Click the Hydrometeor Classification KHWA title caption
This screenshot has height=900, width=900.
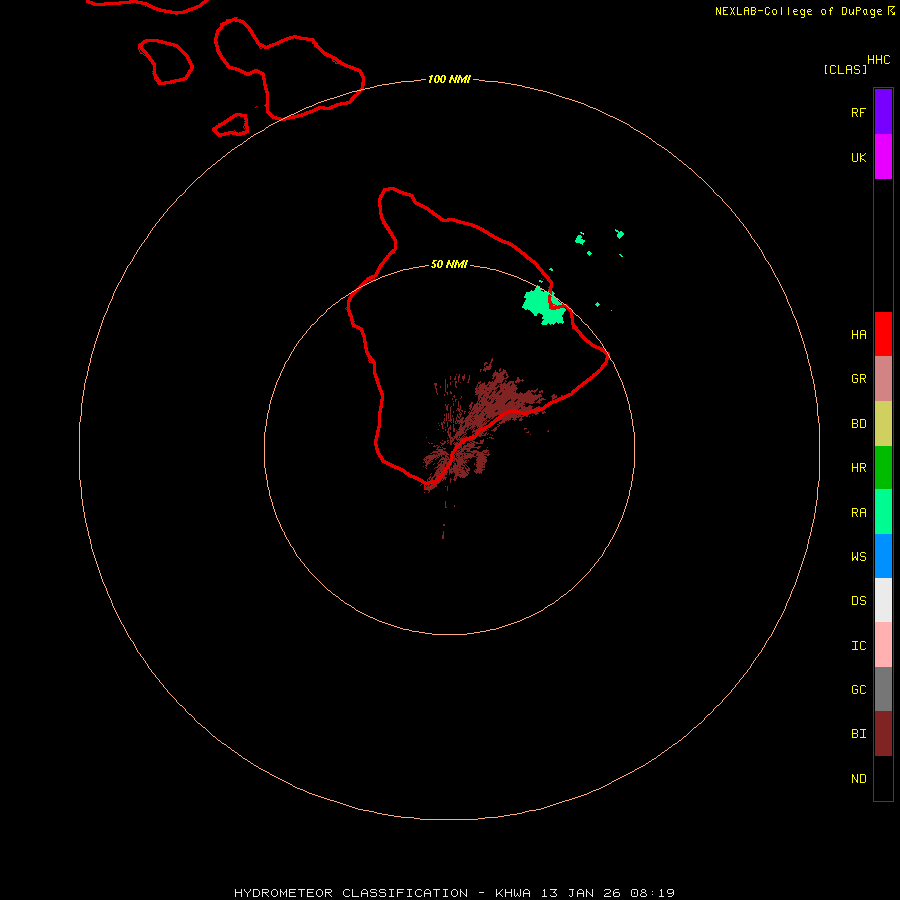(x=454, y=893)
